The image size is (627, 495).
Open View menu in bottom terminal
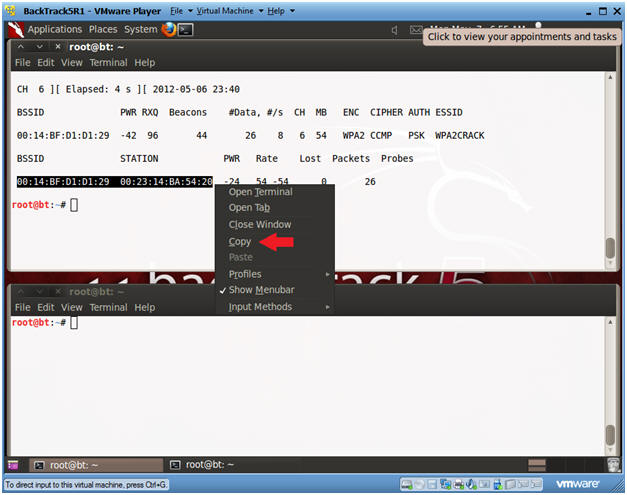(x=72, y=307)
